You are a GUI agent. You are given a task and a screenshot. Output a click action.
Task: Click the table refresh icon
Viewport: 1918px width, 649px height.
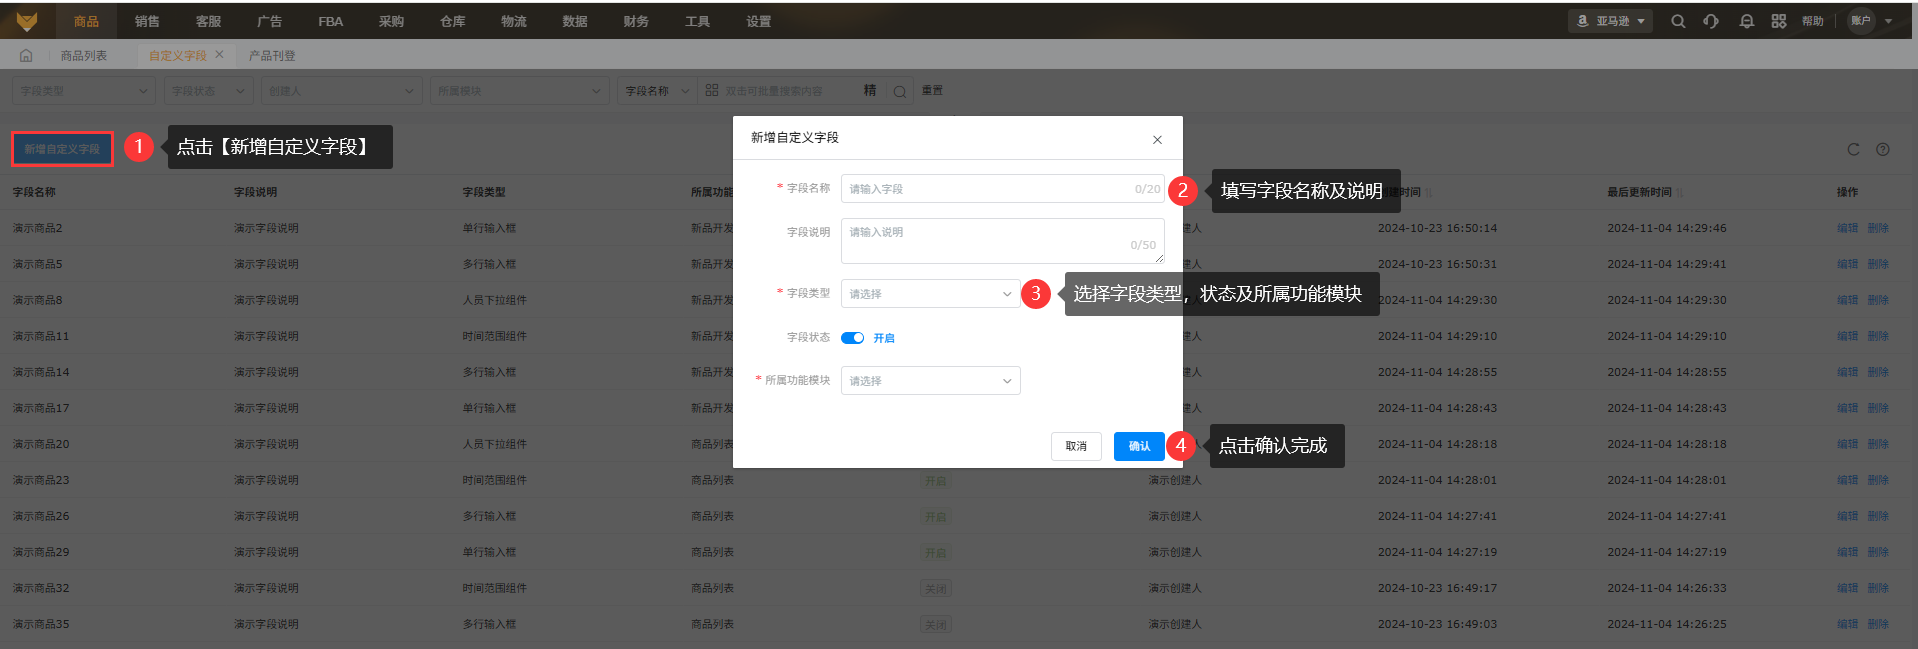pos(1853,149)
